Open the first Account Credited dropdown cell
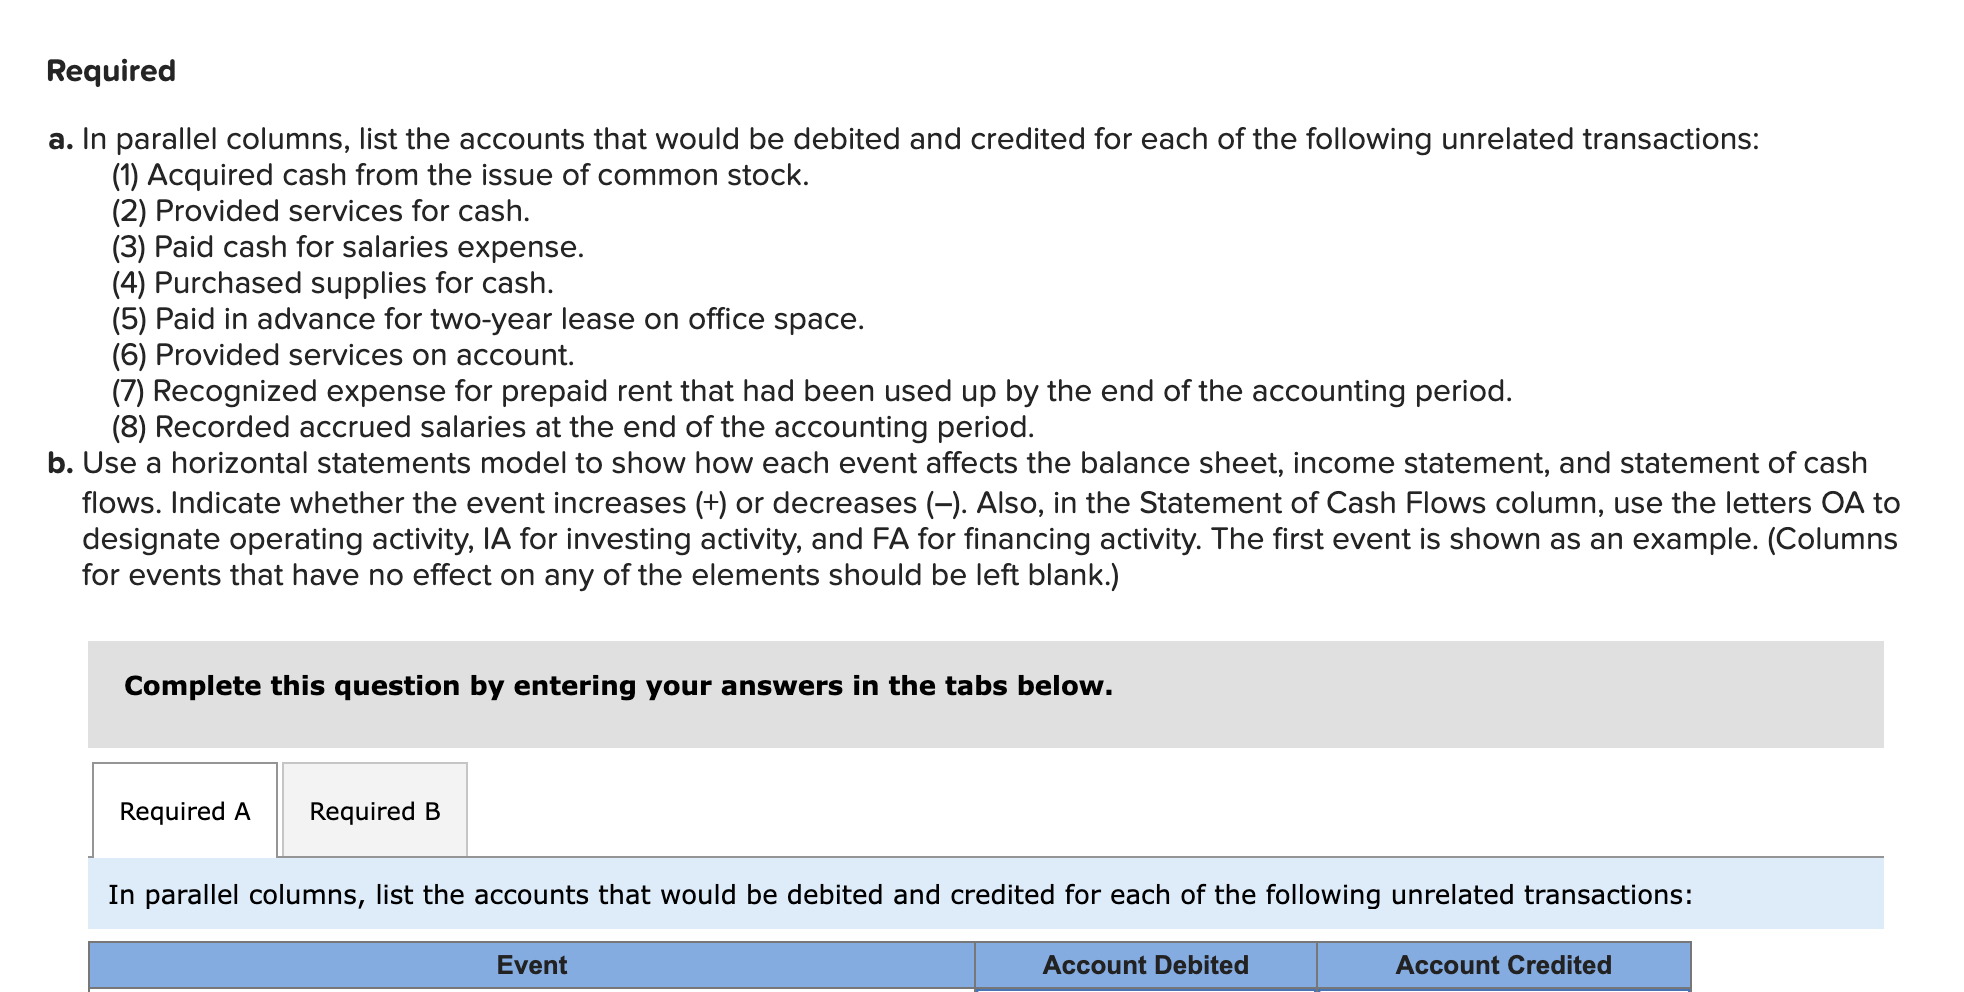The image size is (1964, 992). 1504,988
